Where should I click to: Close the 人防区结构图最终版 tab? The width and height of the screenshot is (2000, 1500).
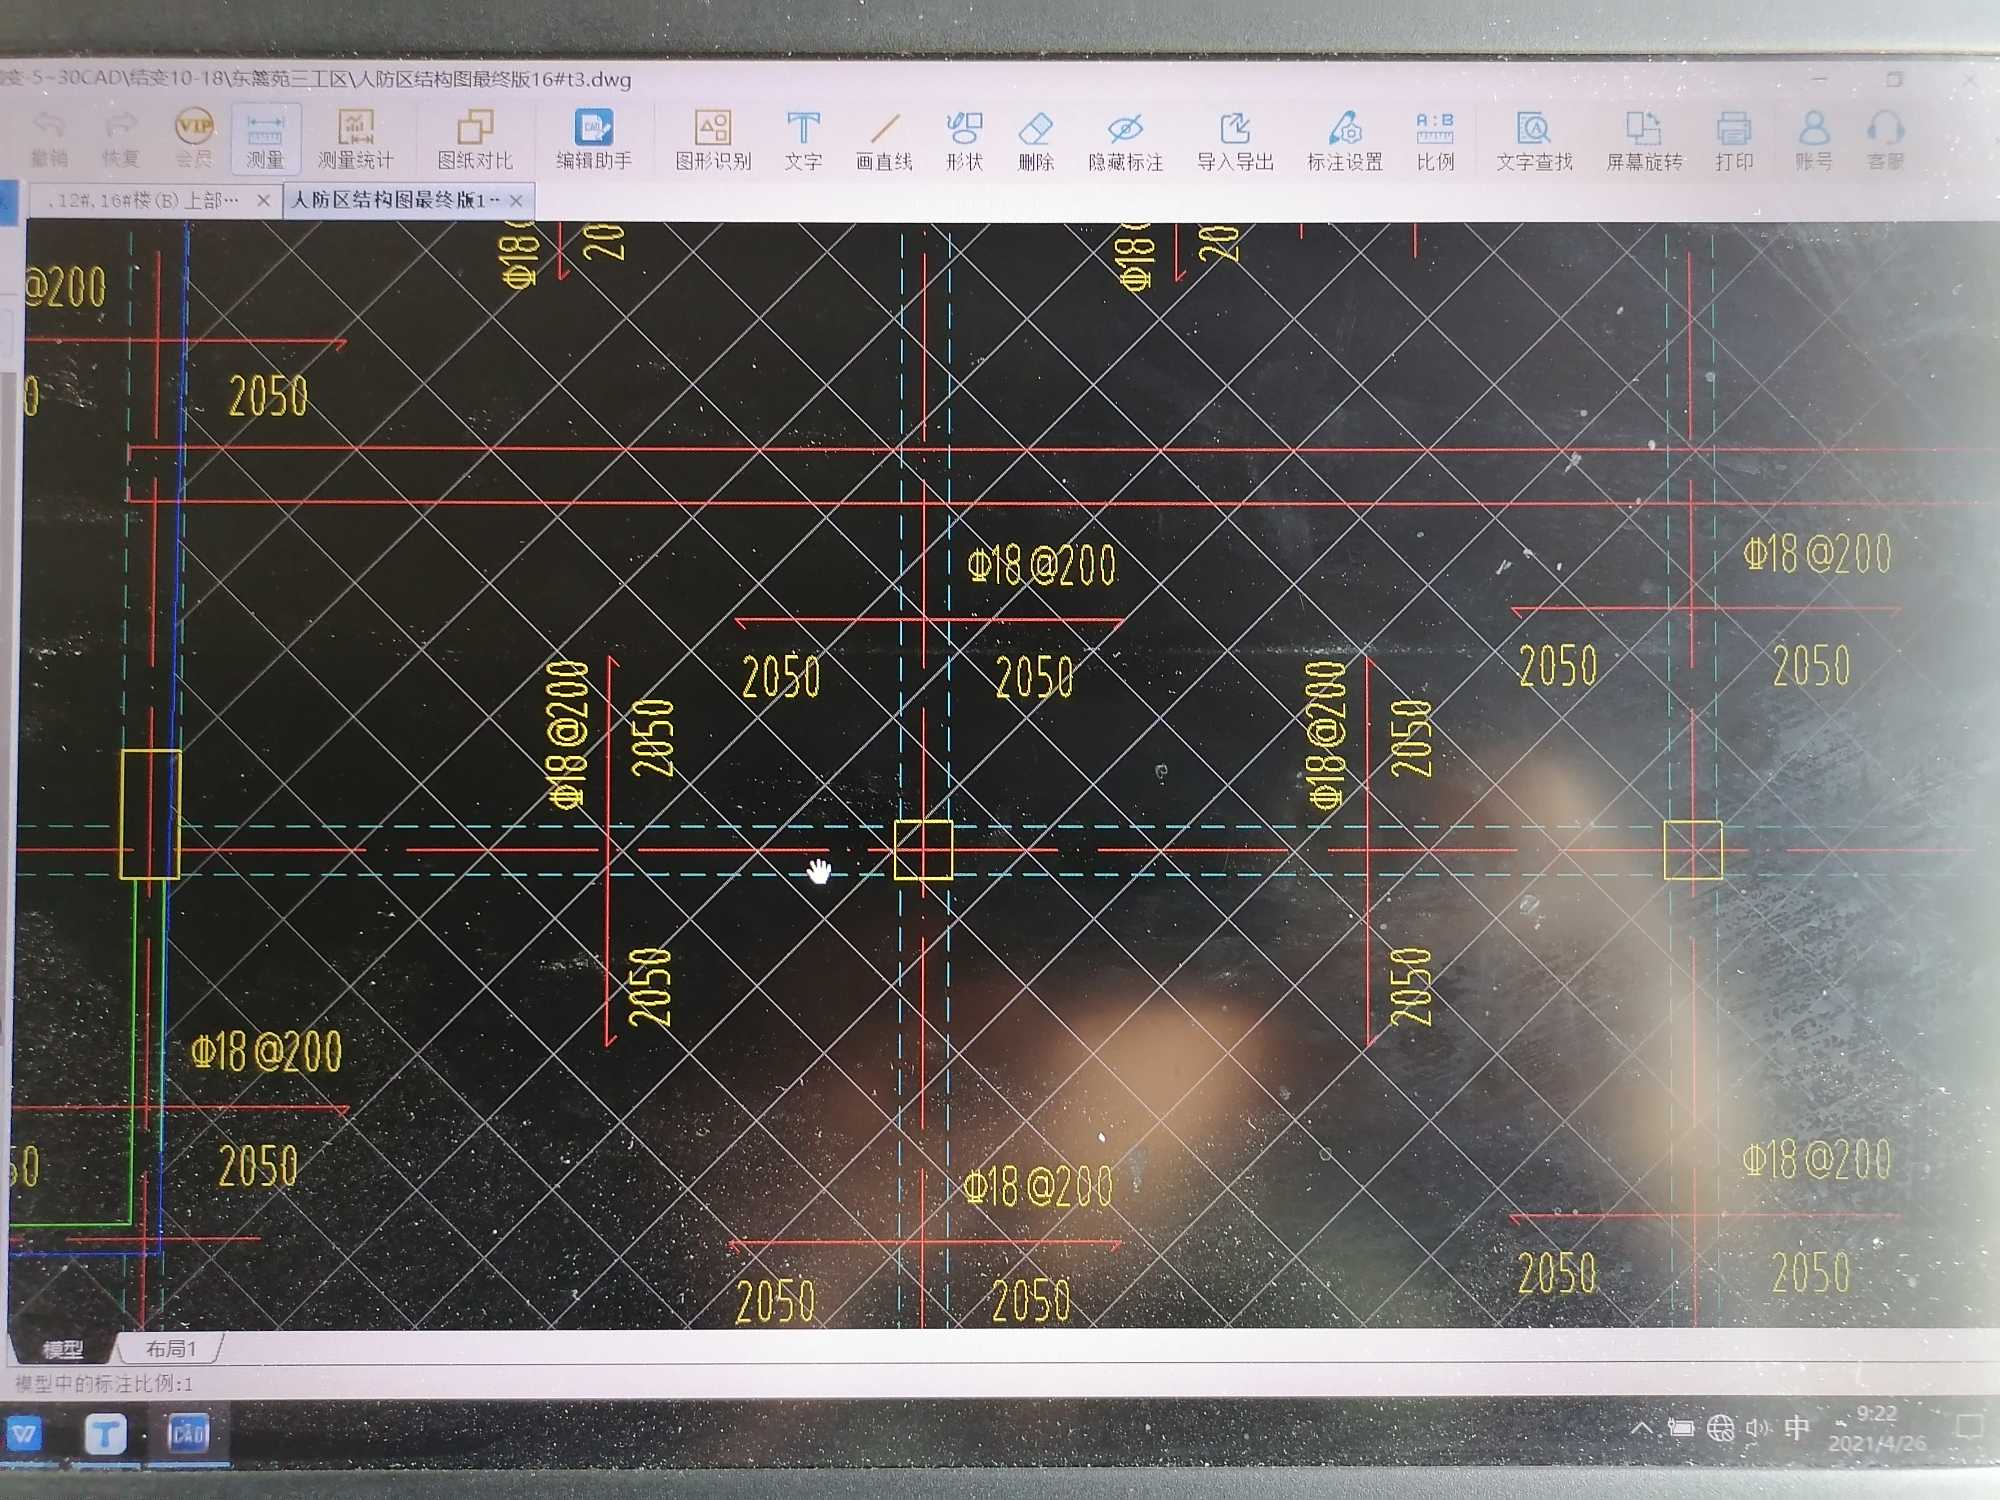pos(516,201)
